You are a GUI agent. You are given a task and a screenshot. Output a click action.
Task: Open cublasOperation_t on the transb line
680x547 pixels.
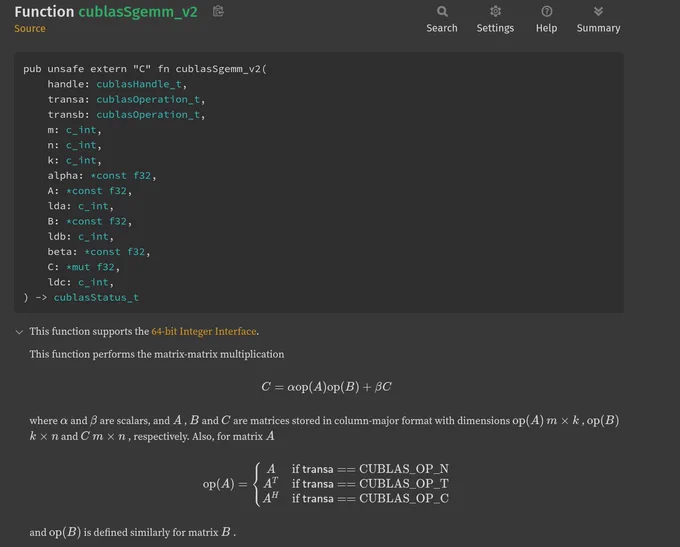click(x=148, y=115)
